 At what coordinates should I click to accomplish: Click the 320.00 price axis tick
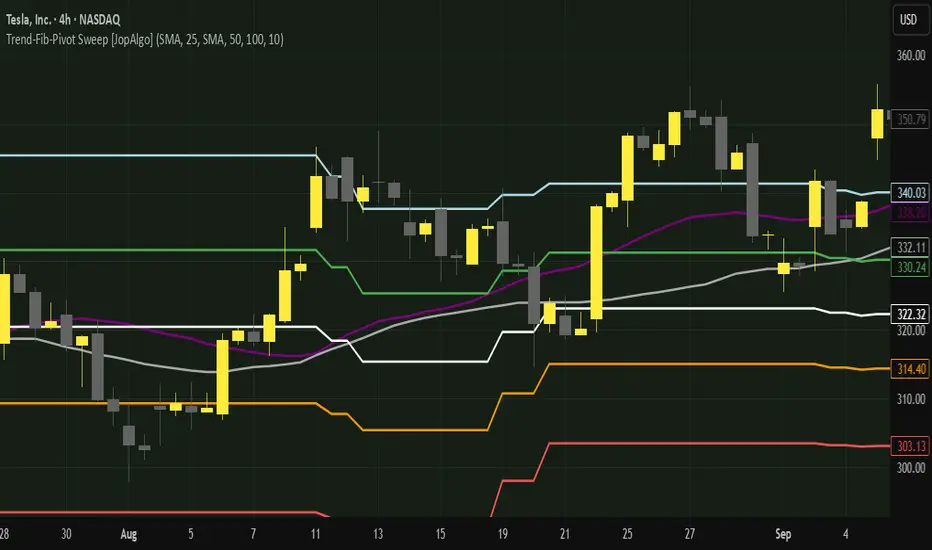[x=911, y=331]
